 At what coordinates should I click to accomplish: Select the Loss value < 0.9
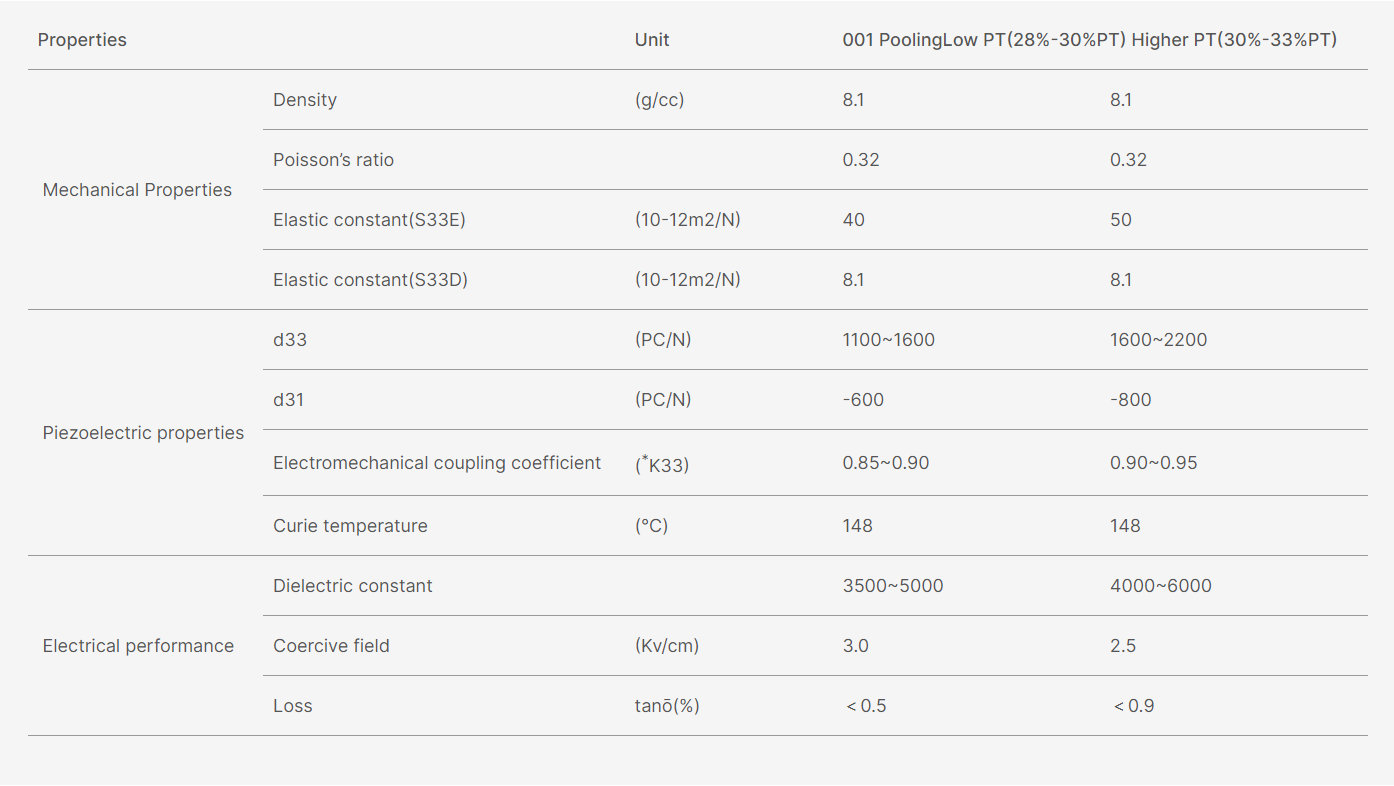(x=1134, y=706)
